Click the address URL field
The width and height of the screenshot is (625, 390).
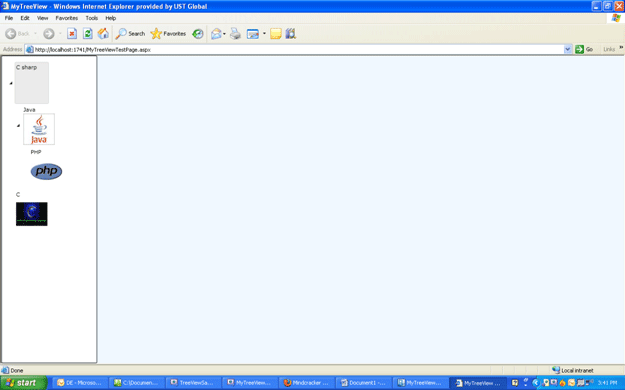click(299, 49)
